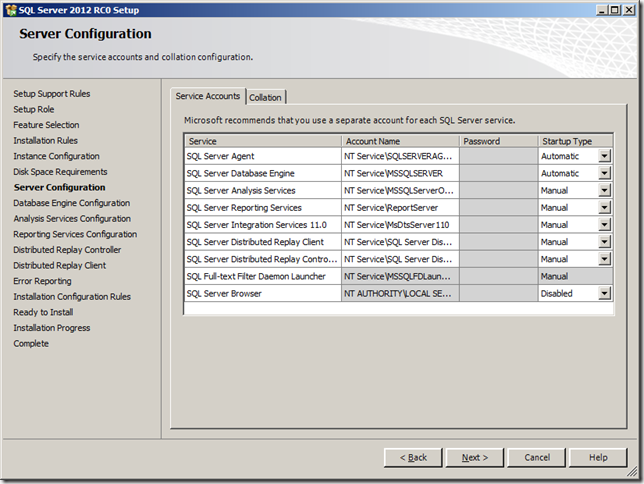The height and width of the screenshot is (484, 644).
Task: Switch to the Collation tab
Action: (266, 97)
